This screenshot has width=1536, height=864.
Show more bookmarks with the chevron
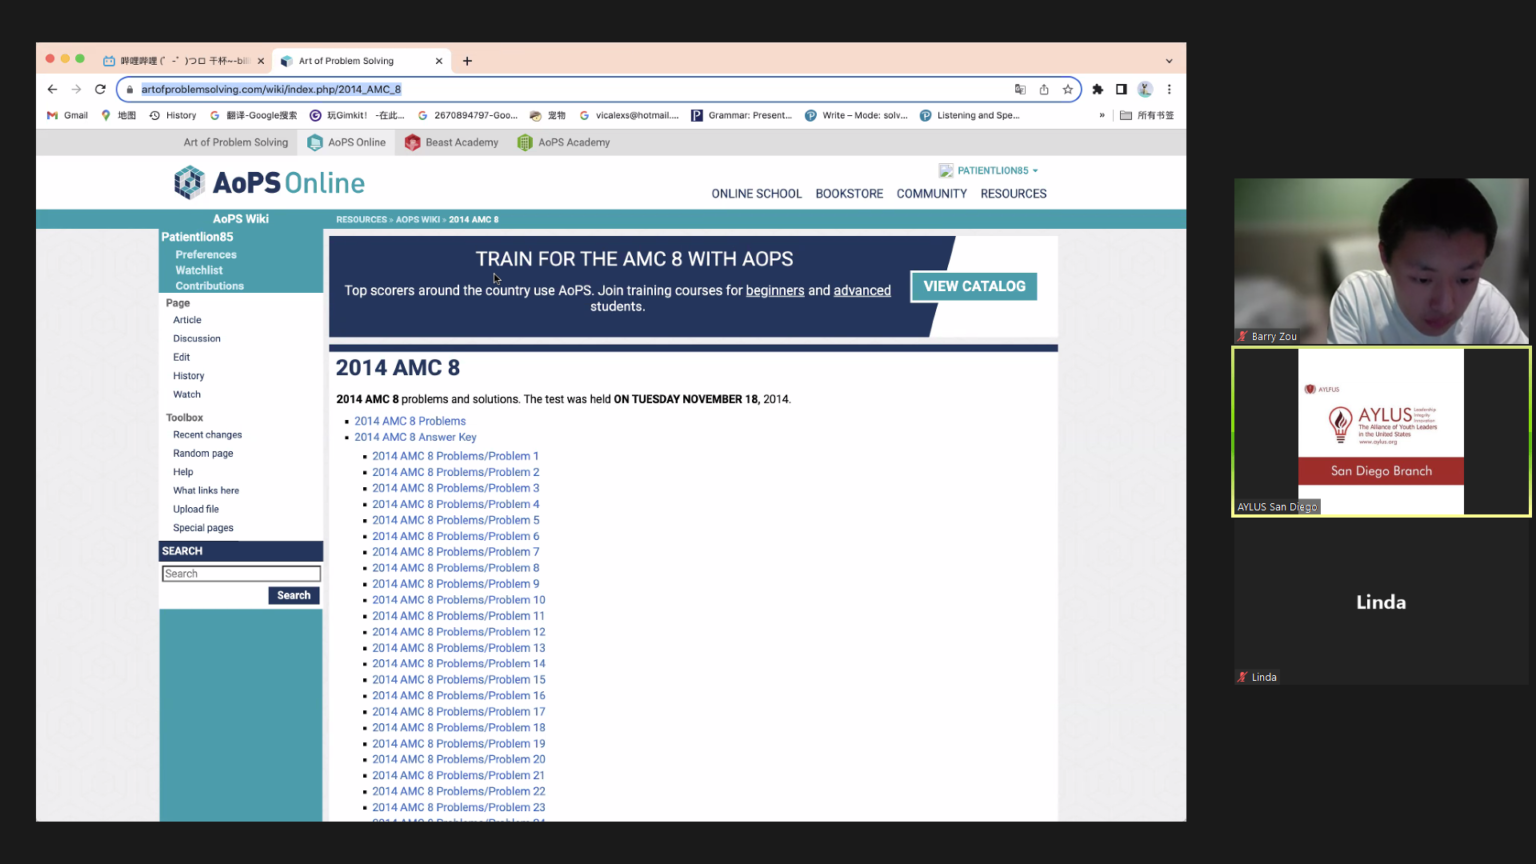[1102, 115]
